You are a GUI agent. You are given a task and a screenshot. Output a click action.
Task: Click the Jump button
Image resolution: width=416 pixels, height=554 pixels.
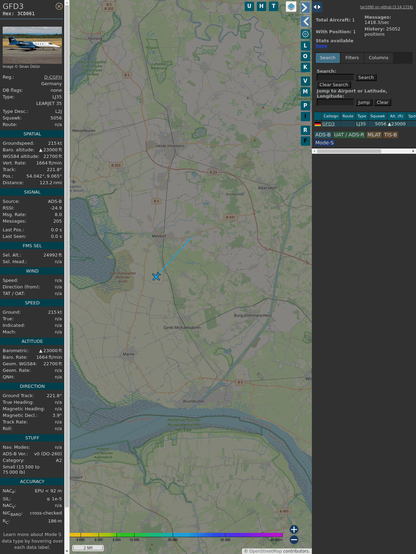coord(364,102)
